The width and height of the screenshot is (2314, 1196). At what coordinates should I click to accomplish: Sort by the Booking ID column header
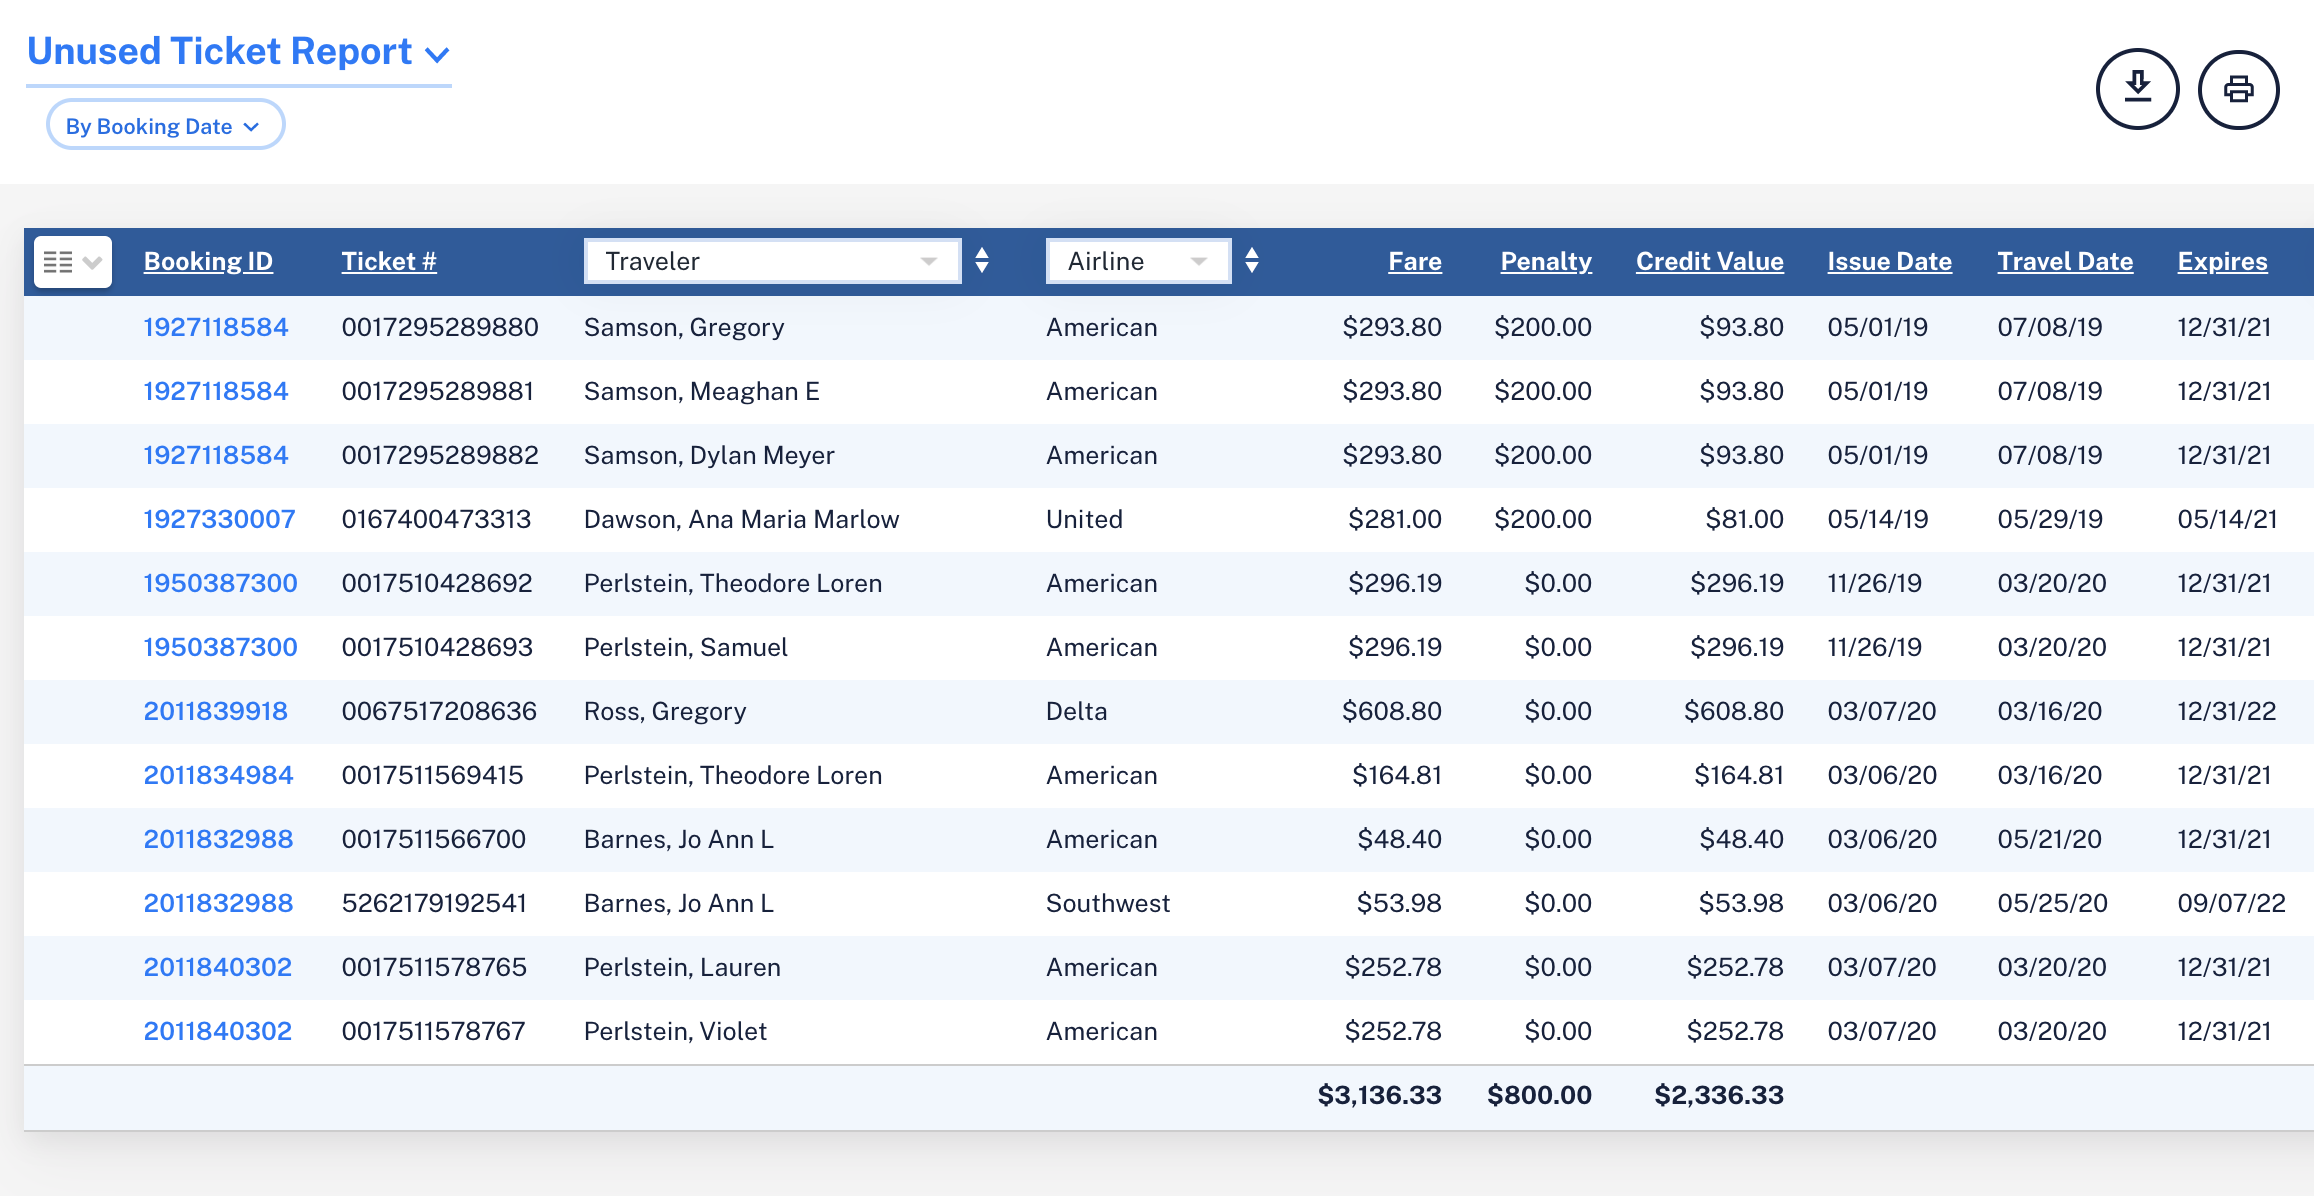coord(208,261)
